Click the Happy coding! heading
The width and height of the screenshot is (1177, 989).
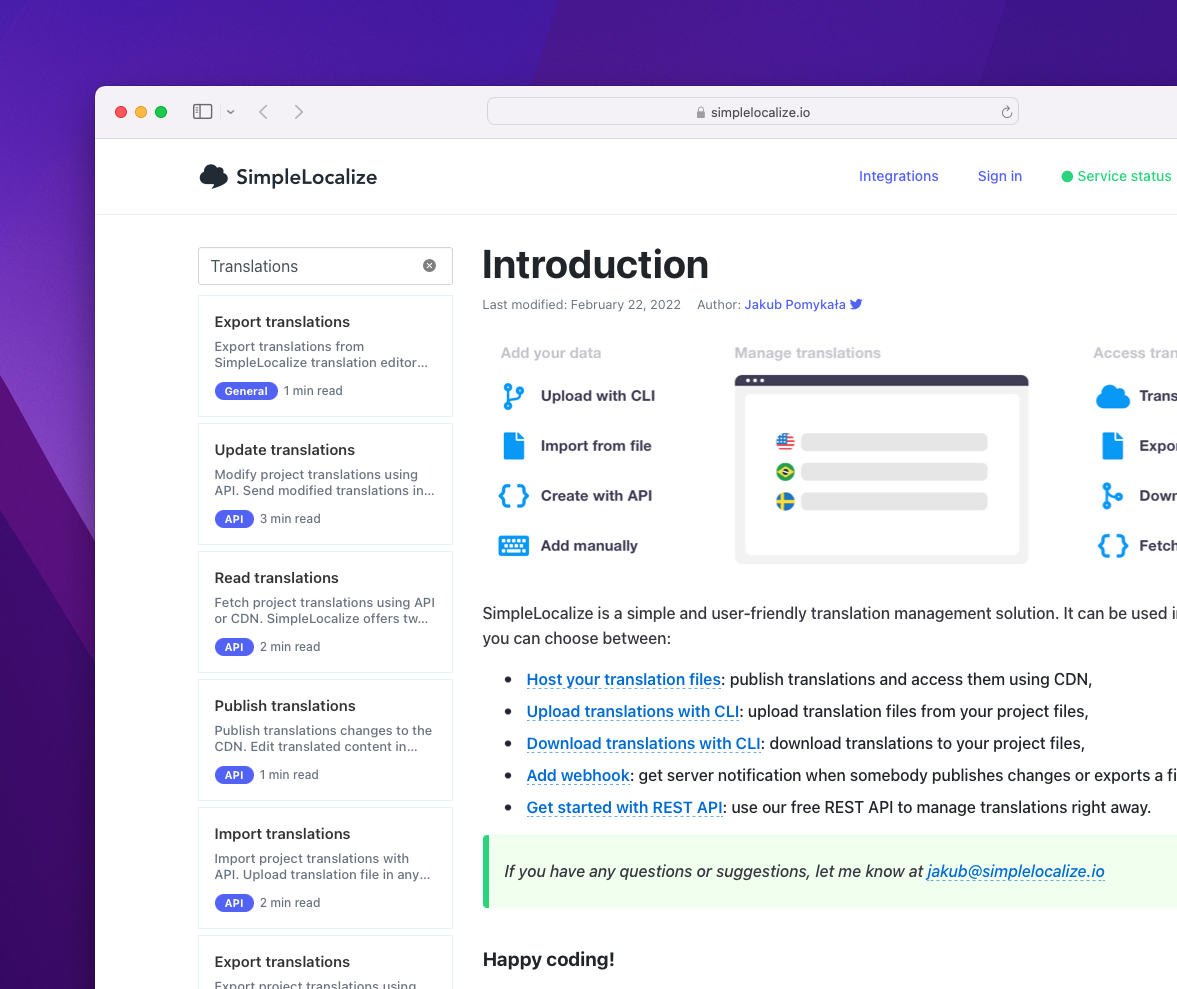click(x=549, y=960)
